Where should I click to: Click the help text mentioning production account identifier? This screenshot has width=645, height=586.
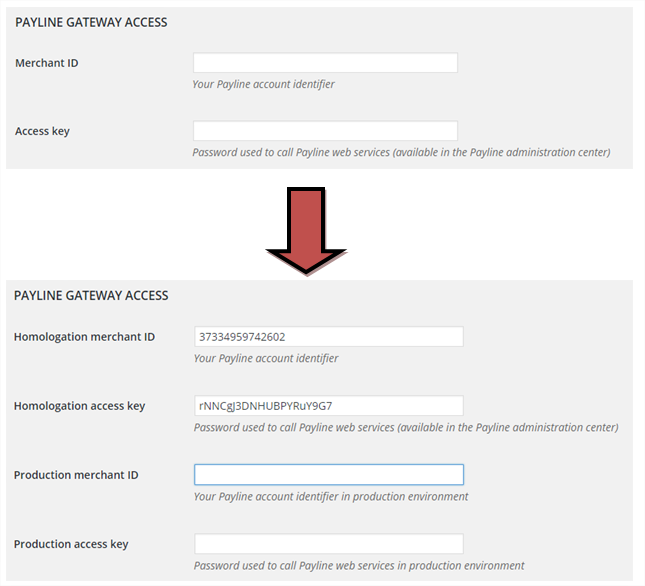pyautogui.click(x=331, y=497)
